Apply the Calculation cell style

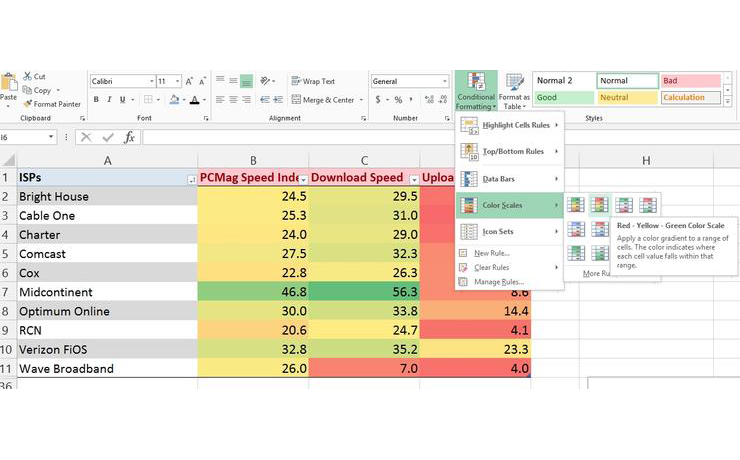point(690,98)
